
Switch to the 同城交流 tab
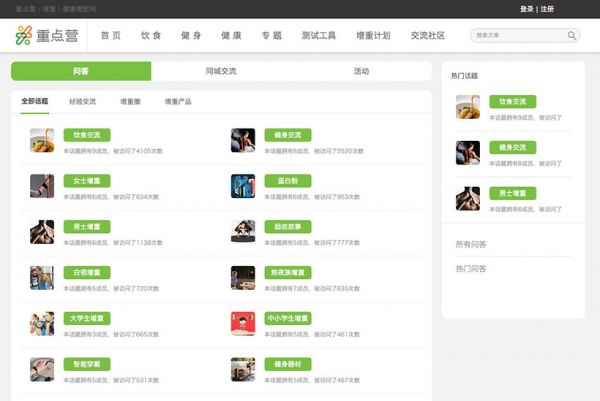pos(221,72)
